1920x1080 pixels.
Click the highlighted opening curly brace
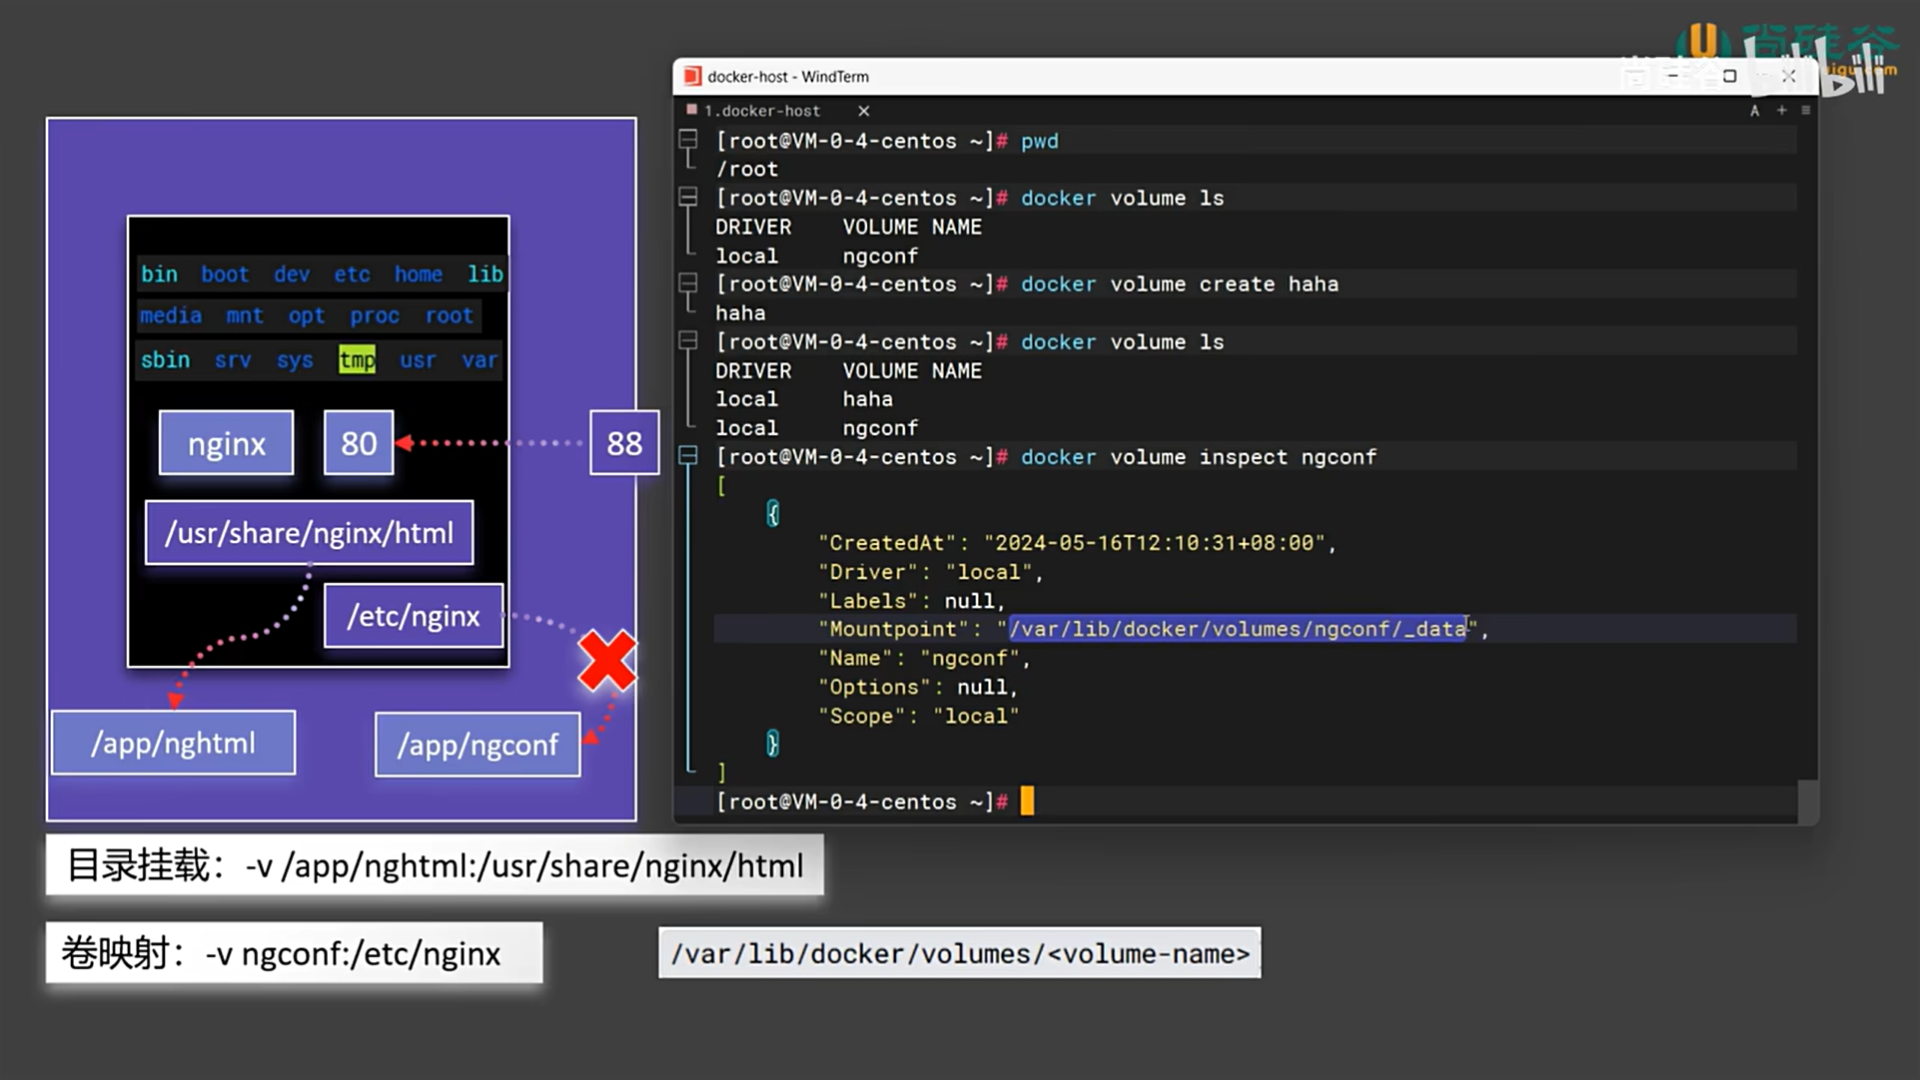(772, 514)
